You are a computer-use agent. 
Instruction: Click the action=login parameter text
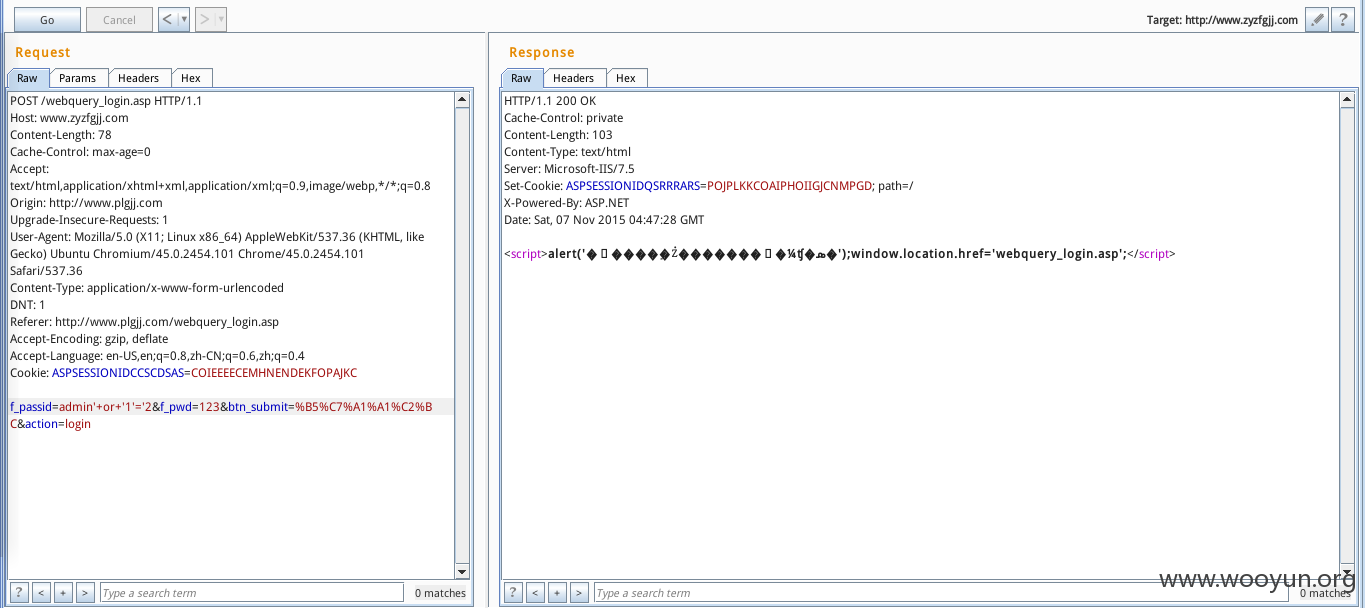(x=57, y=424)
